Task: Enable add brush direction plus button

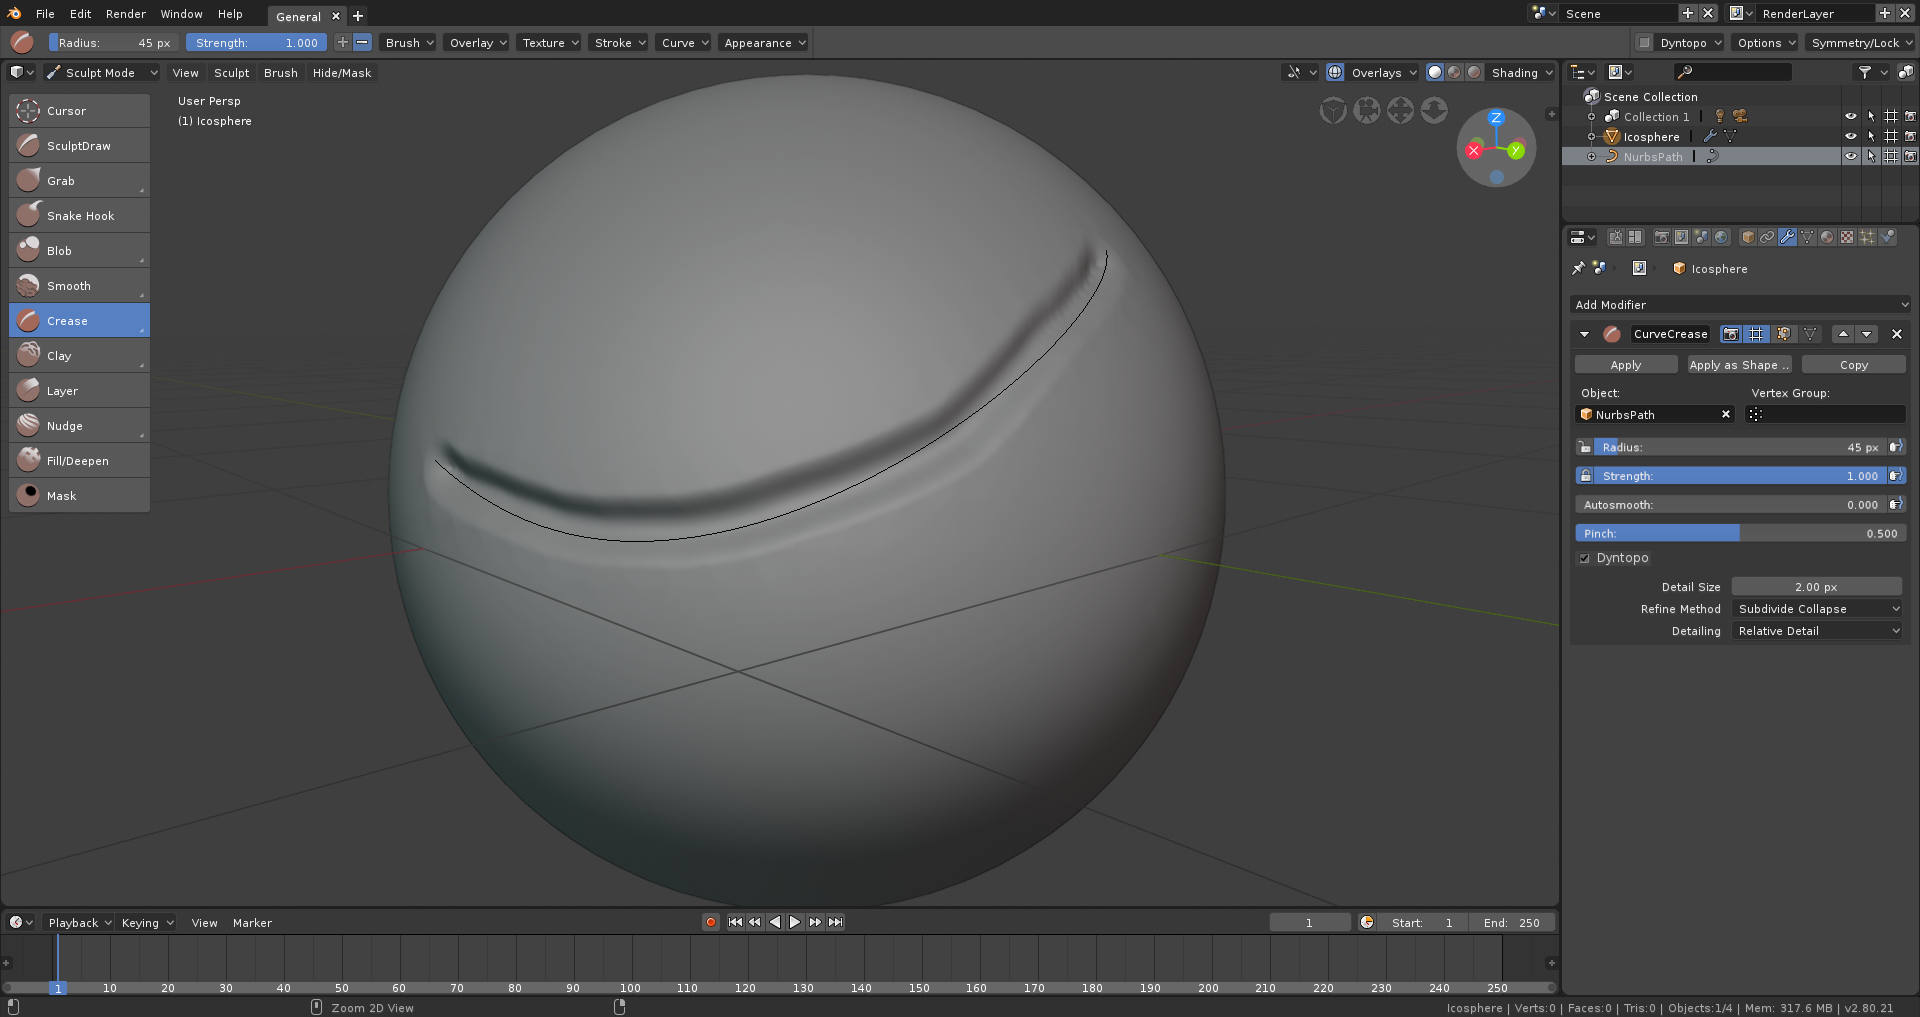Action: pos(343,42)
